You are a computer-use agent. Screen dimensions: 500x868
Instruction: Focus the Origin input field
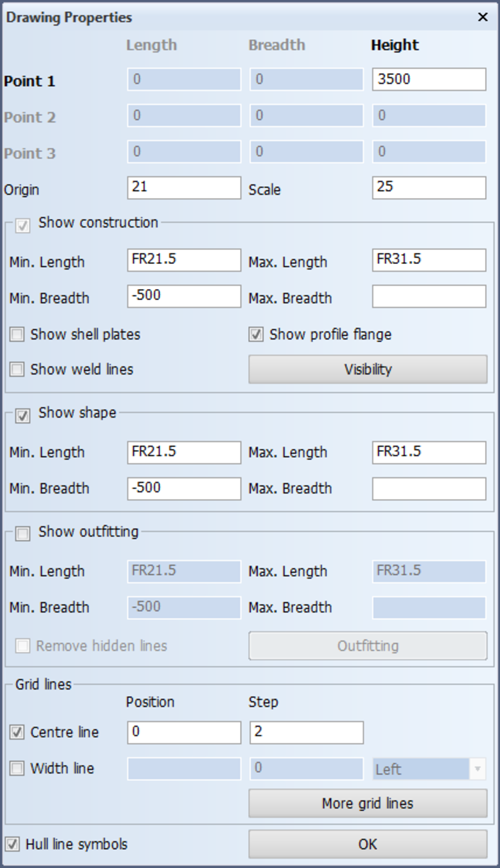184,188
